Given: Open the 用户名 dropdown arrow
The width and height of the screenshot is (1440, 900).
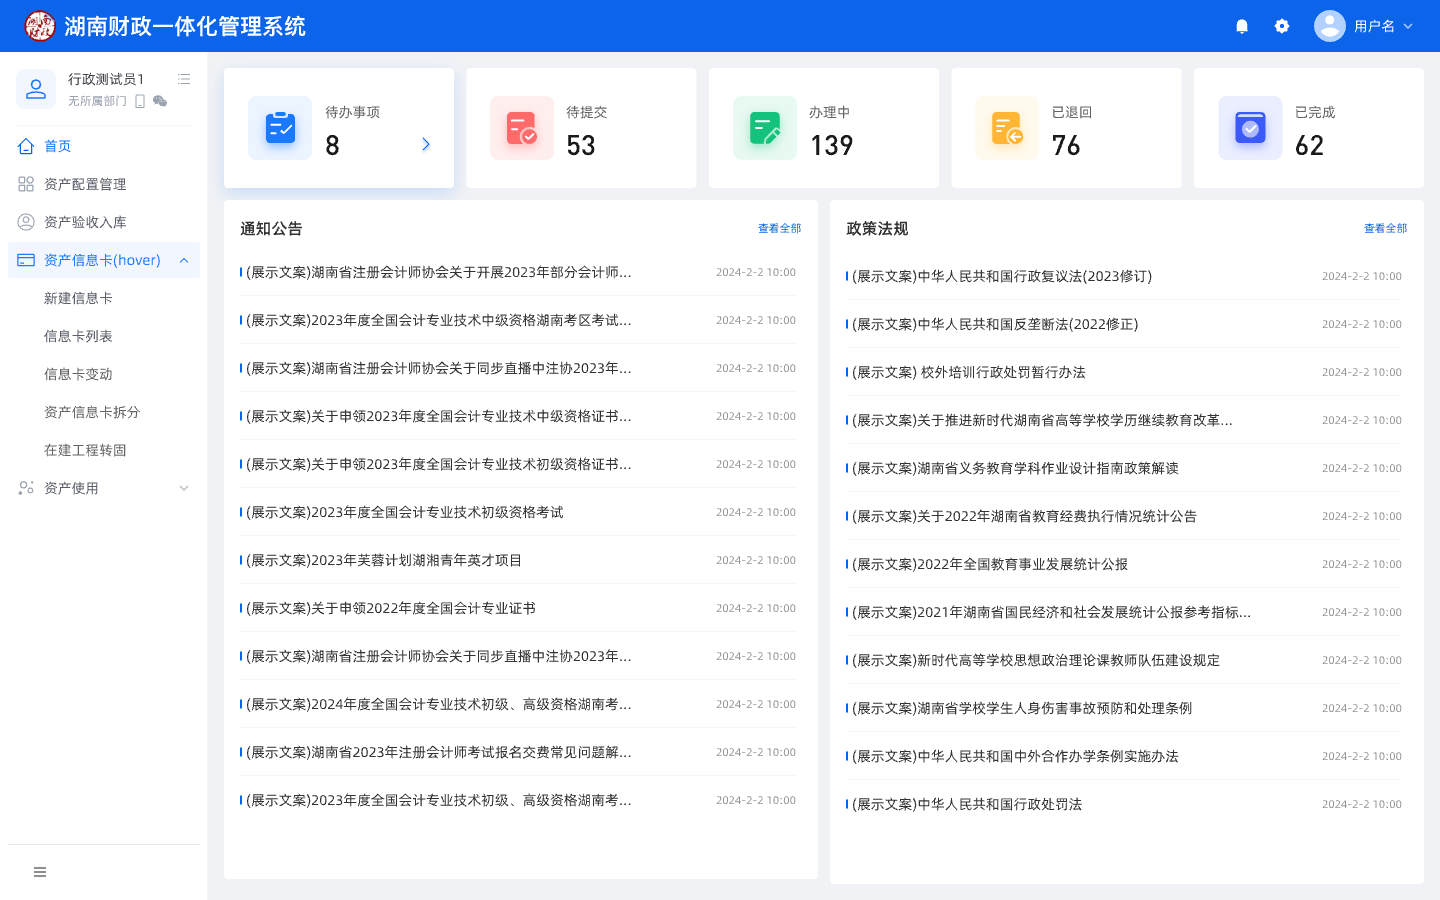Looking at the screenshot, I should point(1408,26).
